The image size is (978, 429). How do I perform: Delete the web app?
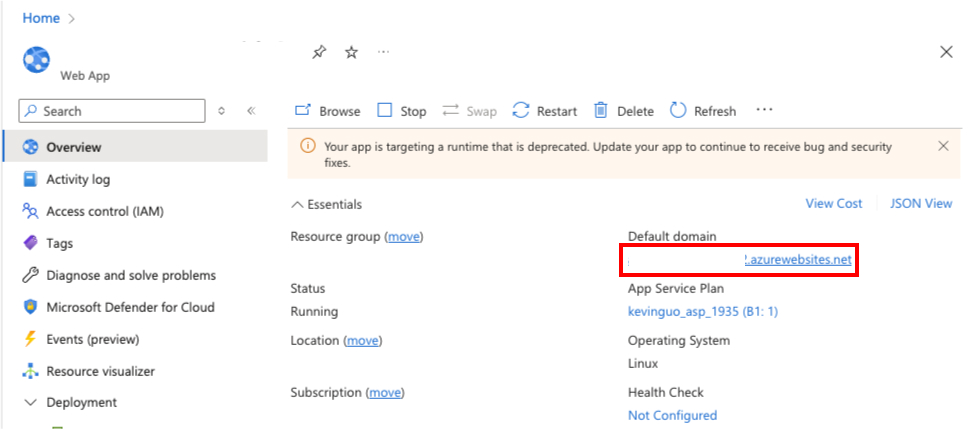click(x=623, y=111)
